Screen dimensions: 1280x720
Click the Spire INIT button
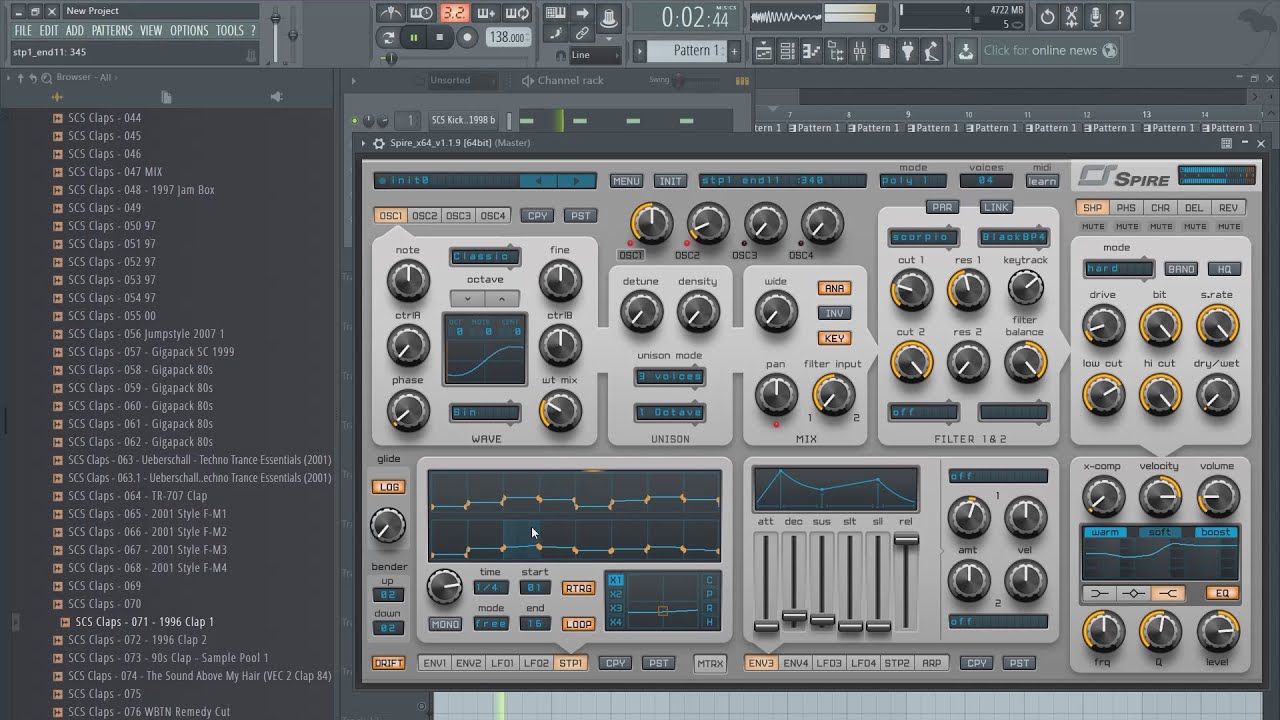(x=670, y=181)
